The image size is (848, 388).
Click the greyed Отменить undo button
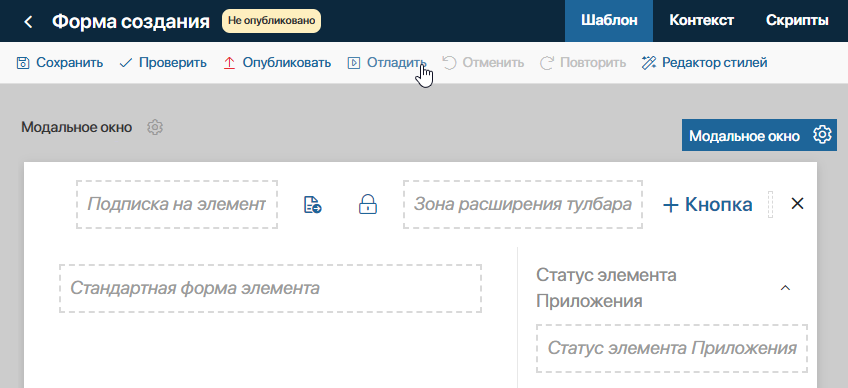pyautogui.click(x=483, y=63)
